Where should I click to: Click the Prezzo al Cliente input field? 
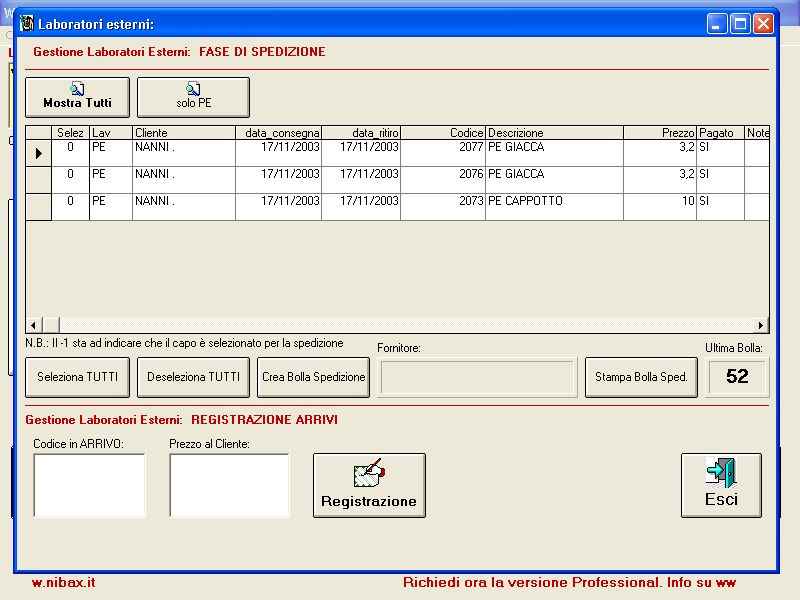coord(229,486)
